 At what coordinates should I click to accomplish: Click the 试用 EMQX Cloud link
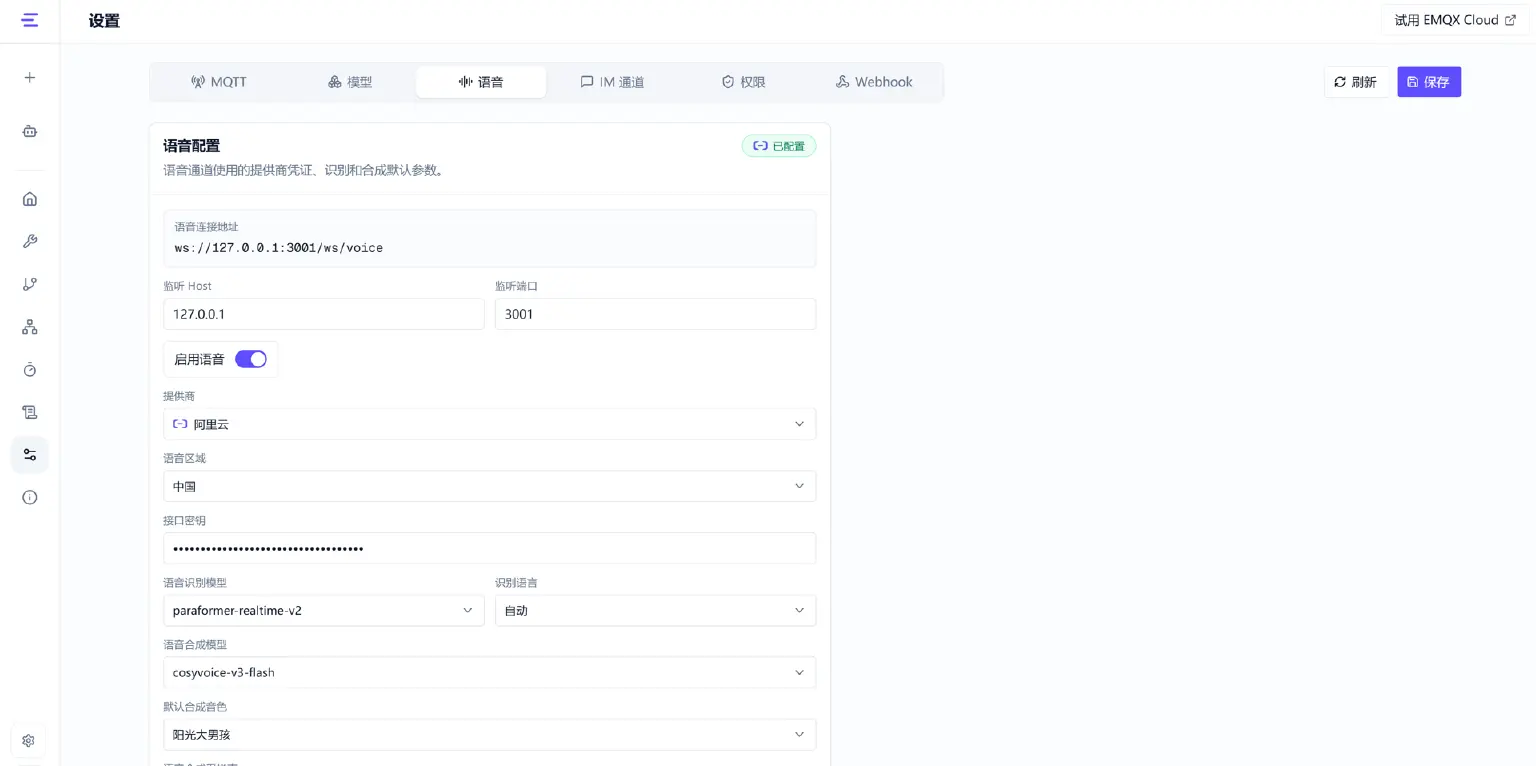tap(1455, 20)
